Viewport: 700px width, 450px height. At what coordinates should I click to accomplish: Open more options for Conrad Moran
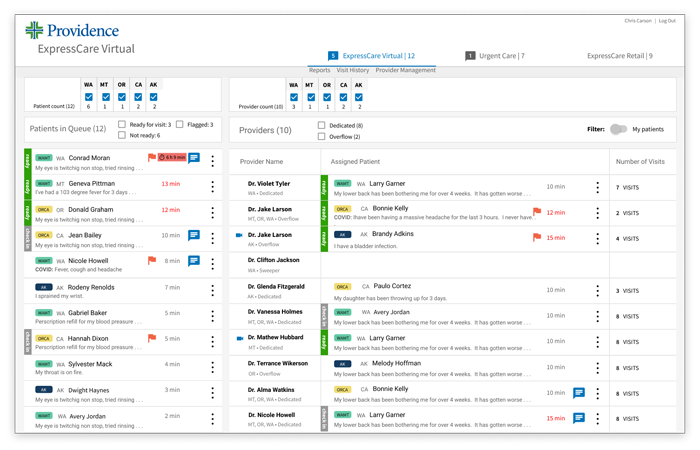(x=212, y=161)
